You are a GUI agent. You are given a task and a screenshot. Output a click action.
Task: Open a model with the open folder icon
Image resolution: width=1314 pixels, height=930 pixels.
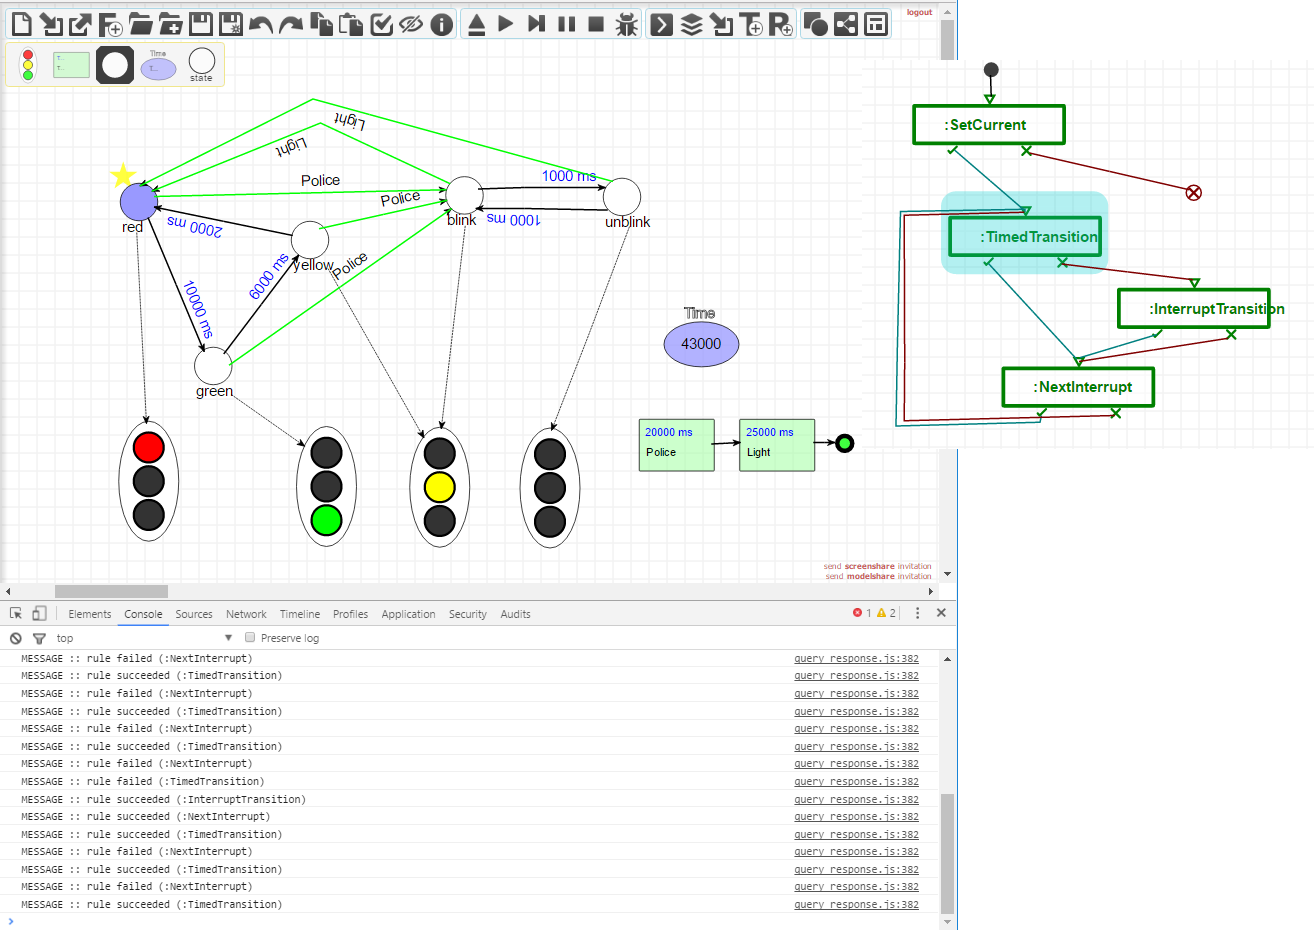[x=141, y=24]
